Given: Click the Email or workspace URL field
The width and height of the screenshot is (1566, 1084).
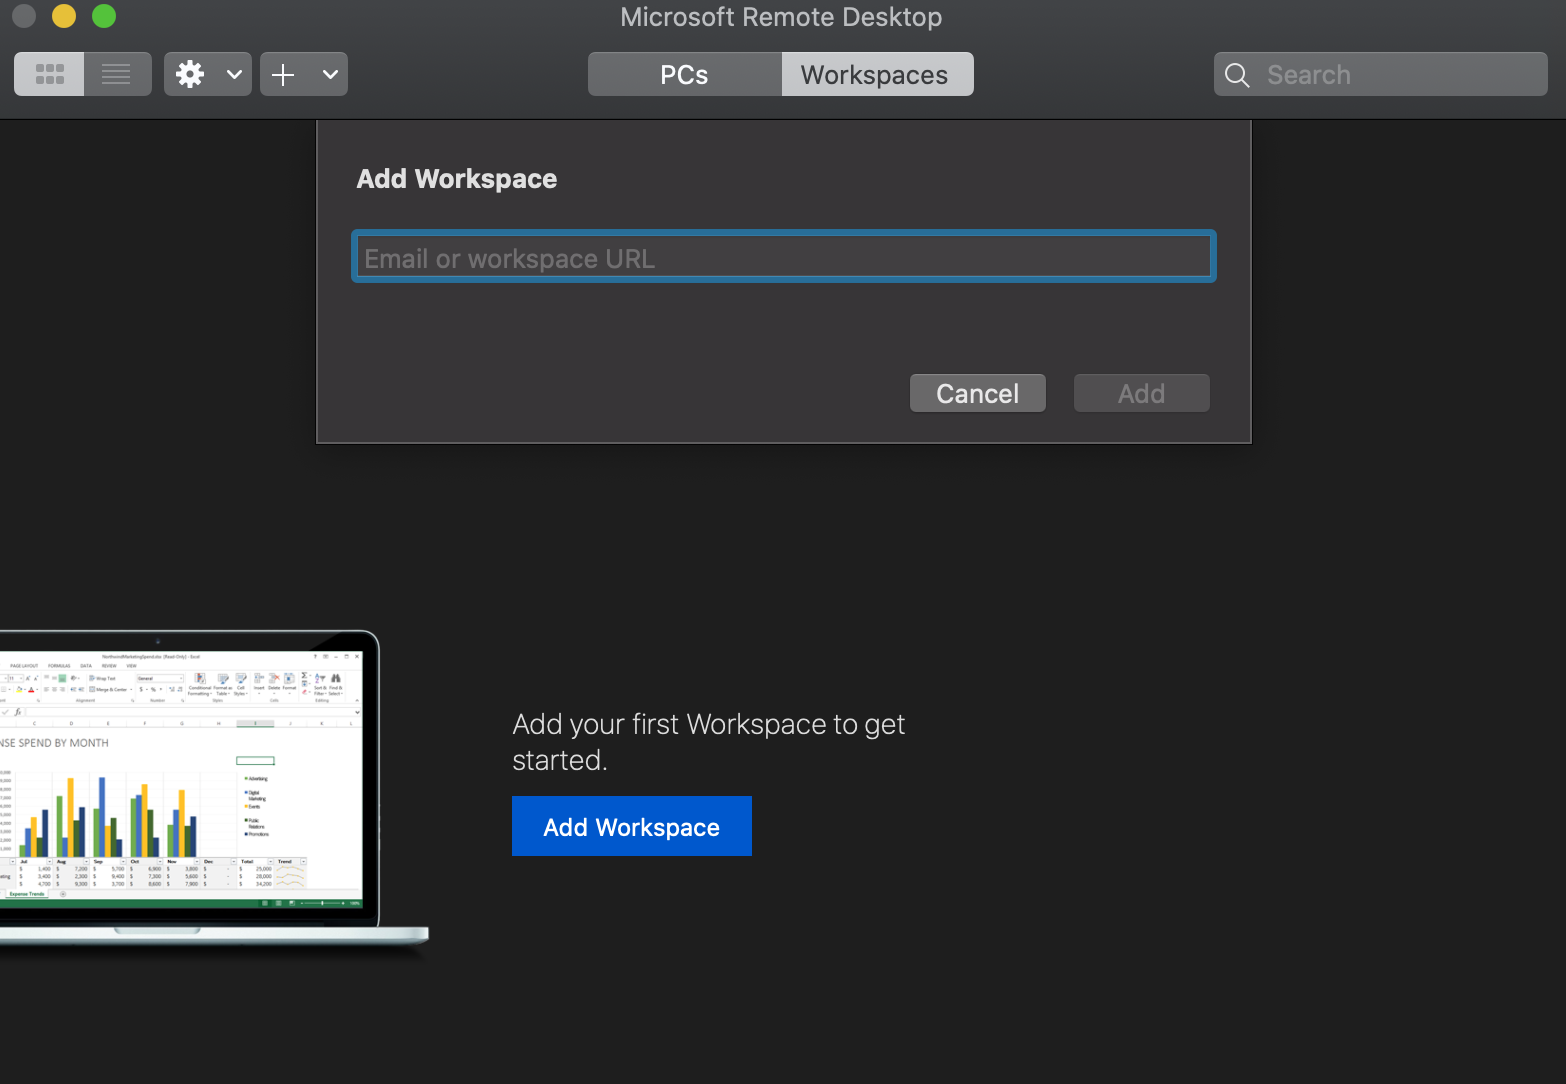Looking at the screenshot, I should (784, 257).
